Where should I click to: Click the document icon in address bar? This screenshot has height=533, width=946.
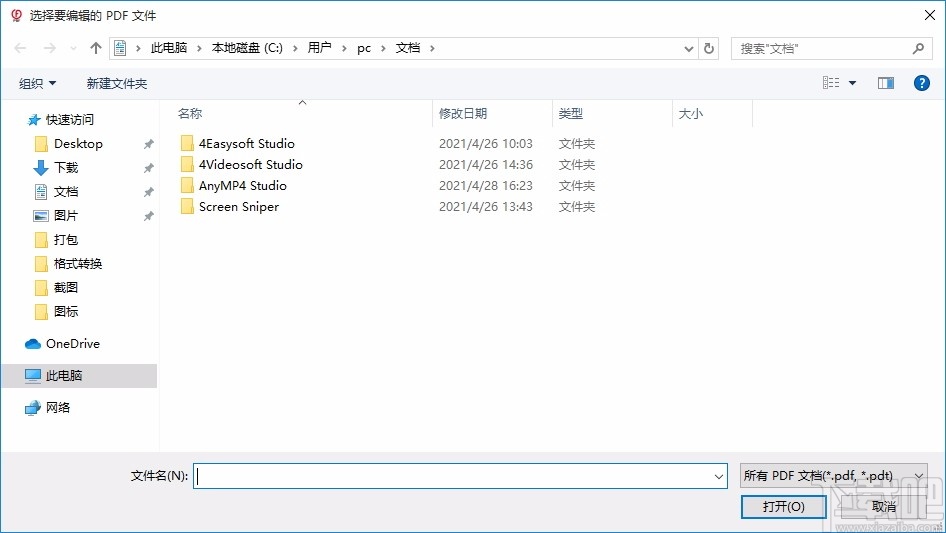pos(120,48)
